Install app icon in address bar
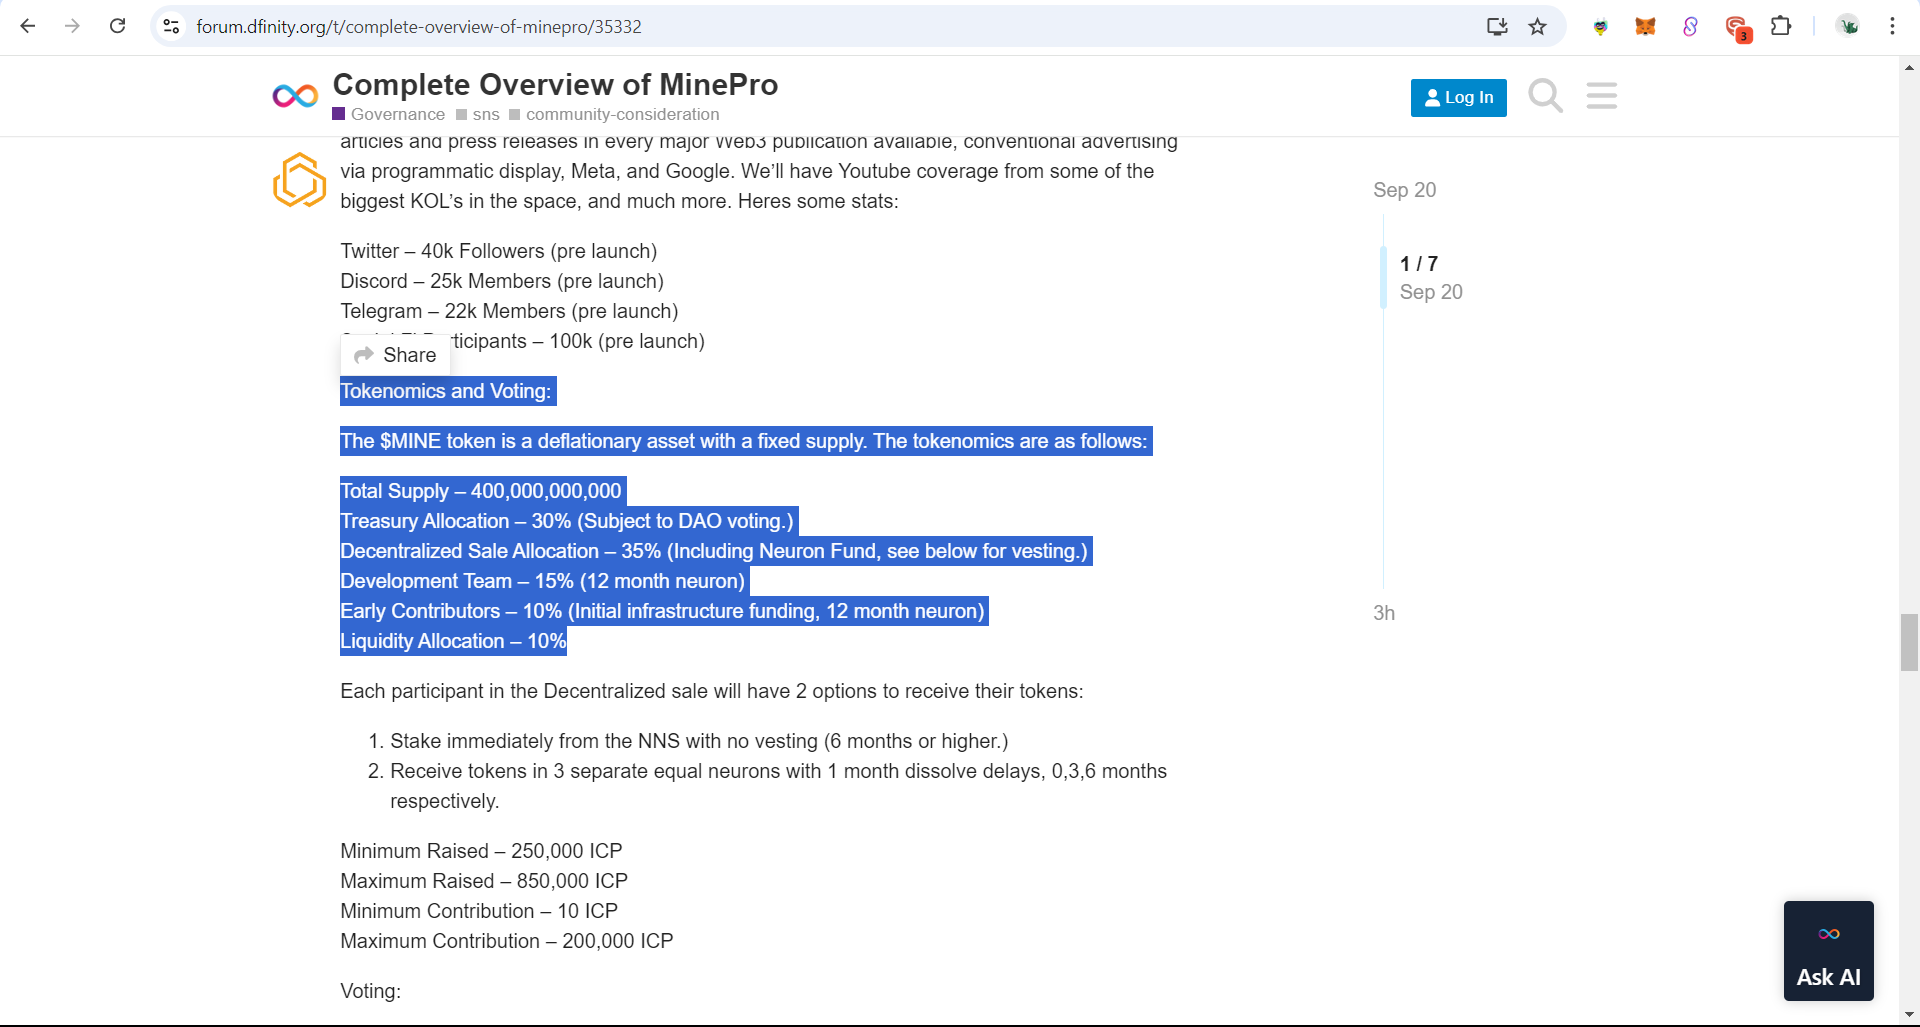The height and width of the screenshot is (1027, 1920). tap(1497, 26)
